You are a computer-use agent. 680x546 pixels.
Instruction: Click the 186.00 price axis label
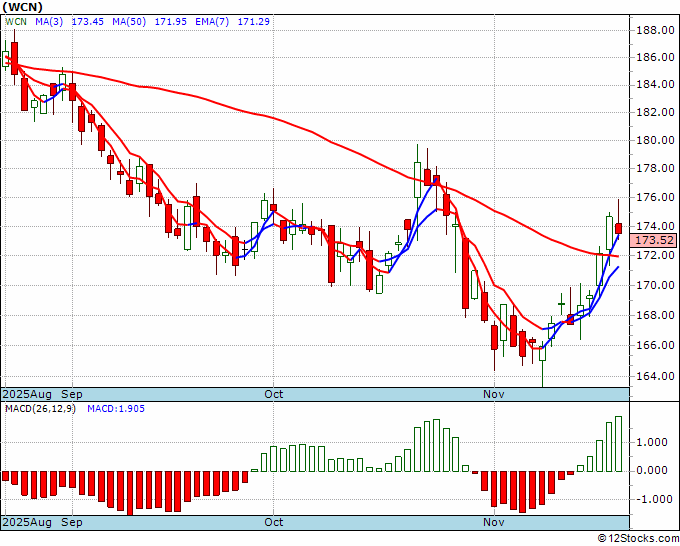tap(655, 57)
